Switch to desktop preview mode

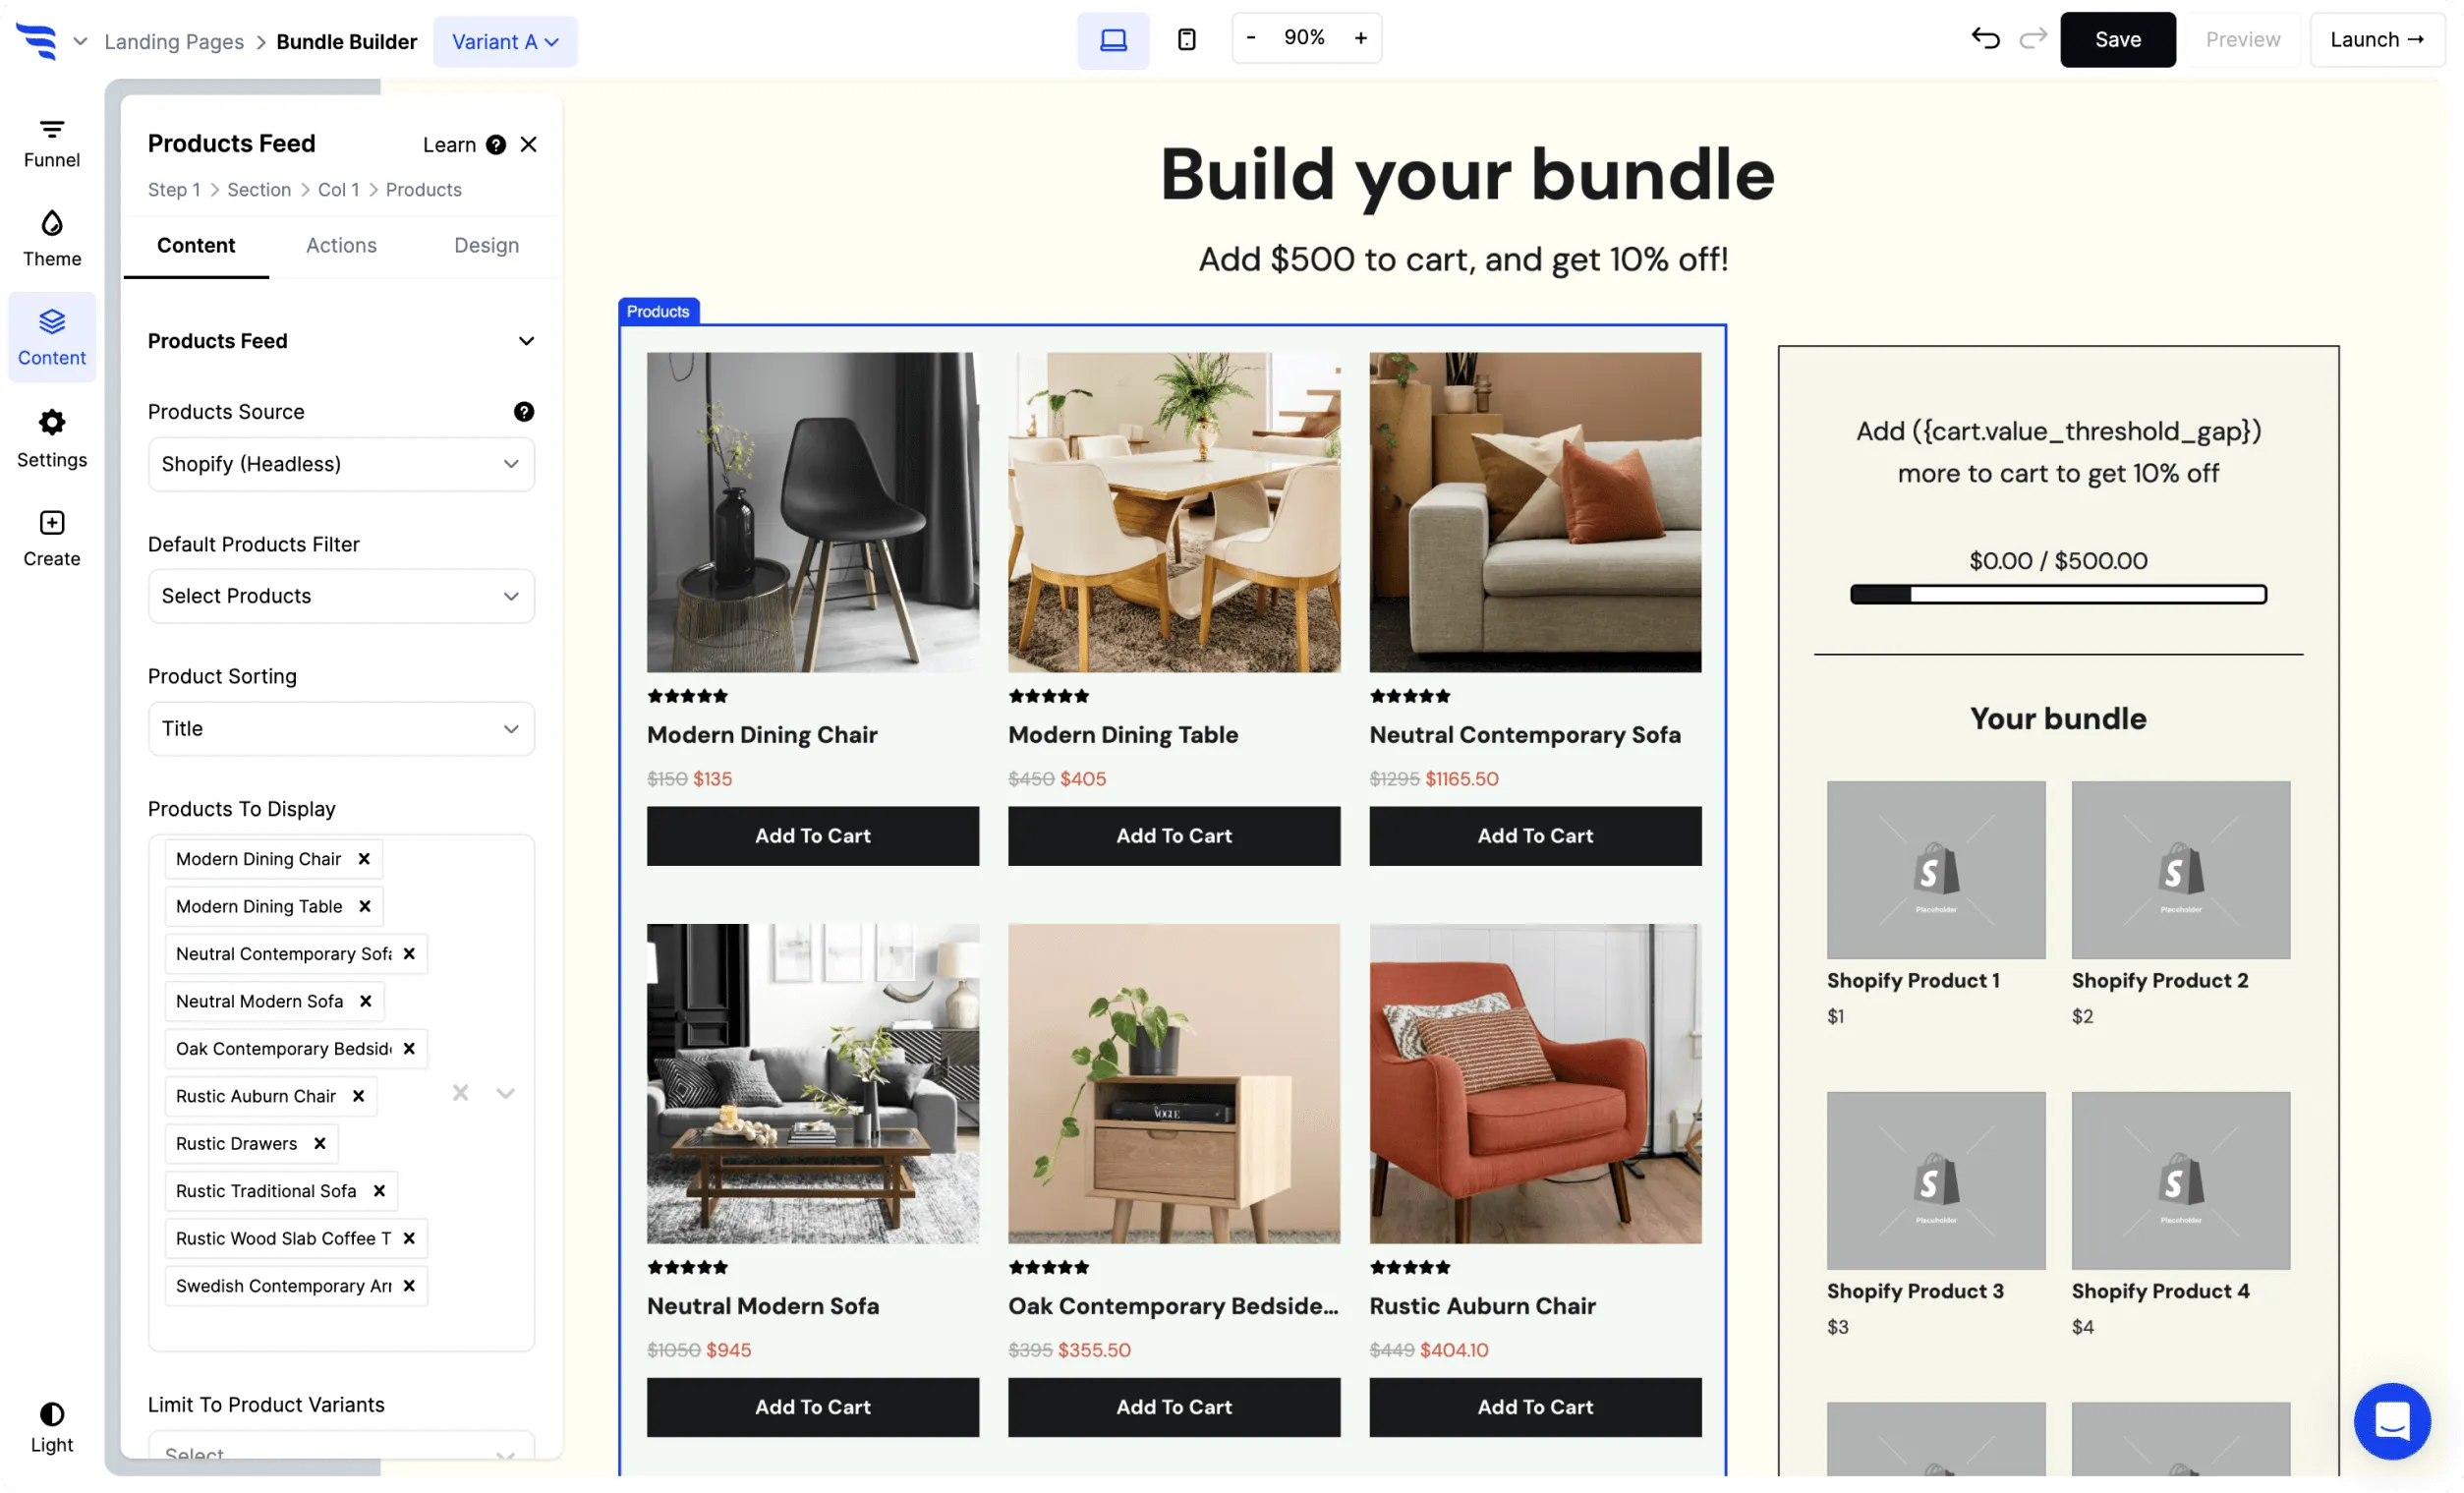point(1112,39)
